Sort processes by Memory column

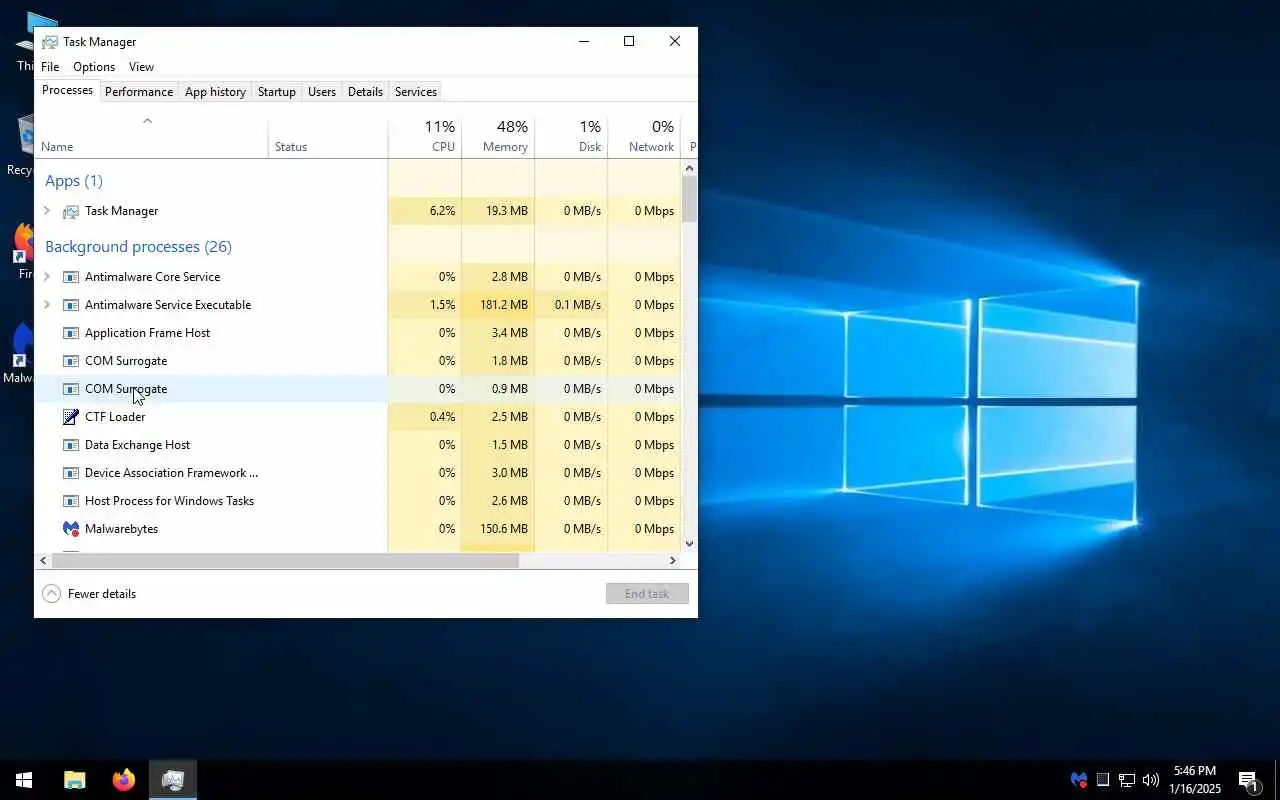click(x=498, y=137)
